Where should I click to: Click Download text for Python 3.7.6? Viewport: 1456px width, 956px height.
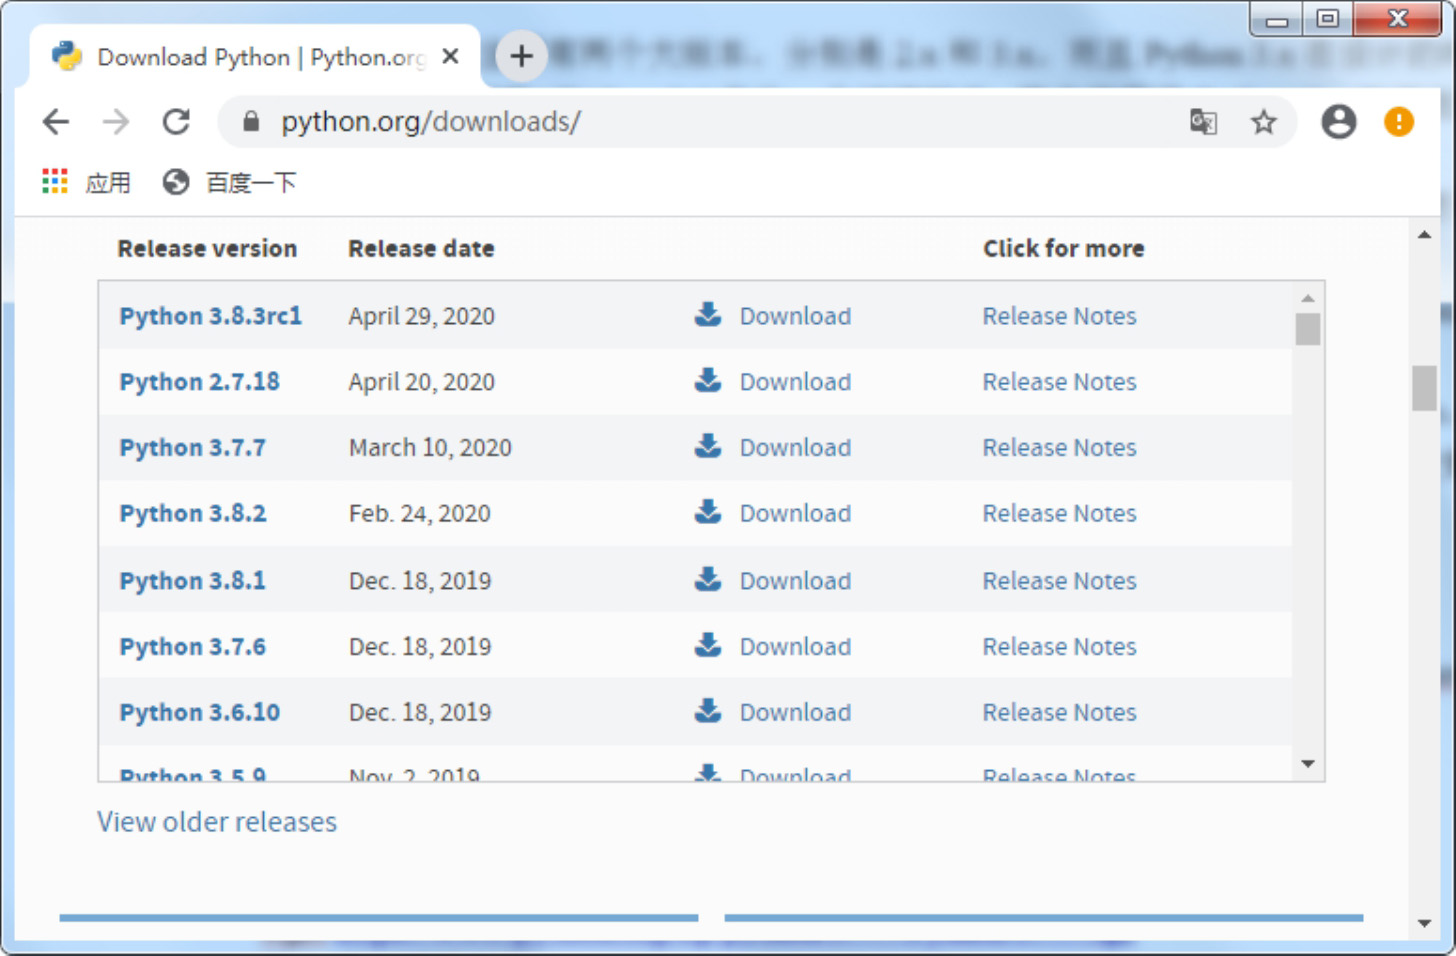coord(795,647)
